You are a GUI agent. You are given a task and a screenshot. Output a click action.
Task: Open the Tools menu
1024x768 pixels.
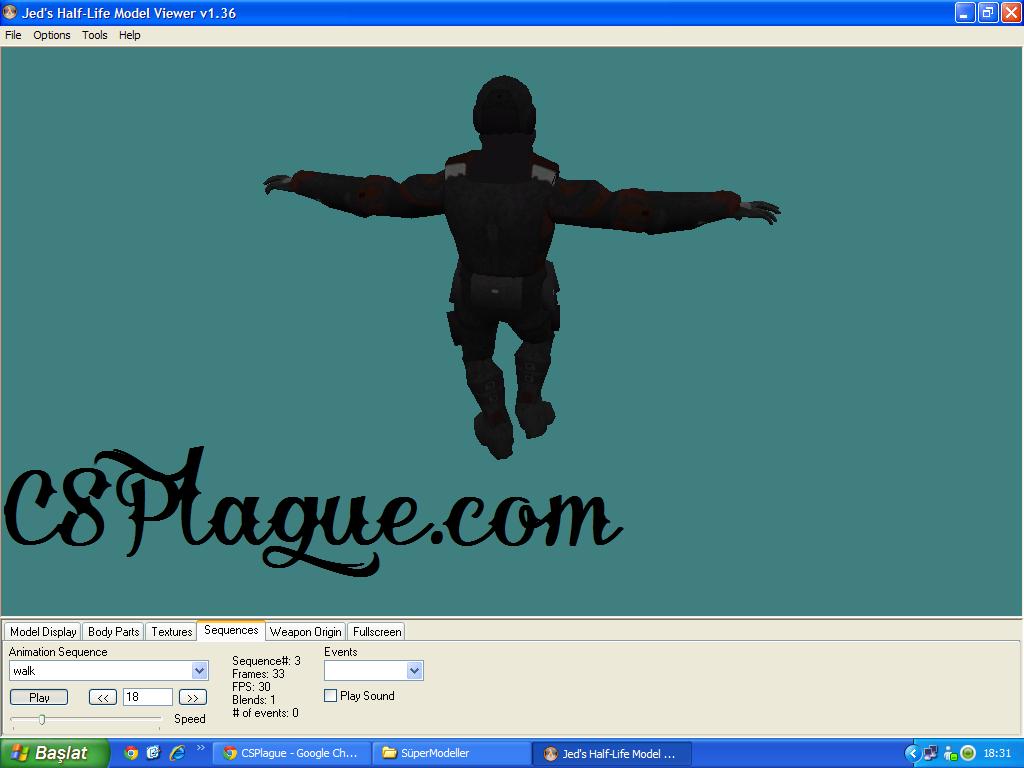point(95,35)
